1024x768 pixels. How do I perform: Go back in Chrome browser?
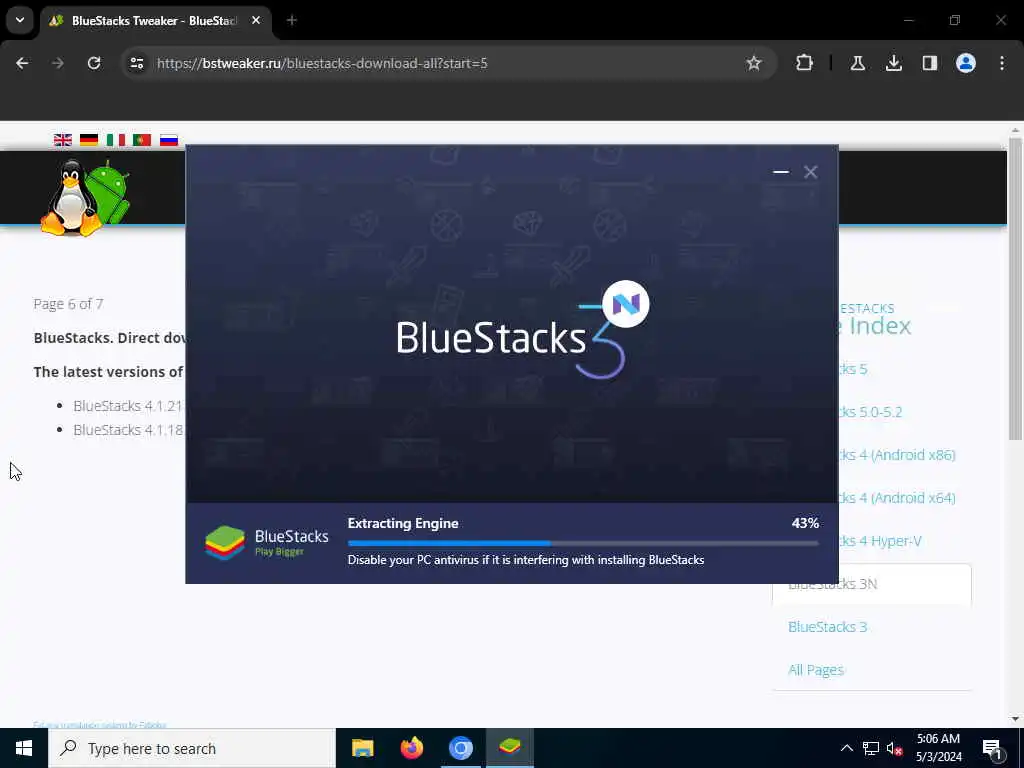[x=22, y=63]
